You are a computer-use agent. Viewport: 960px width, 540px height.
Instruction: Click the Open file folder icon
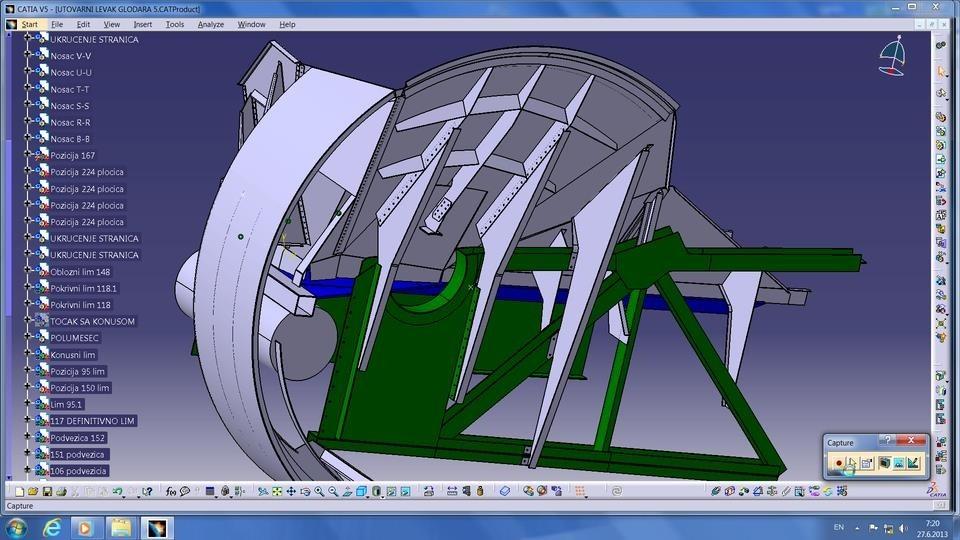tap(33, 491)
